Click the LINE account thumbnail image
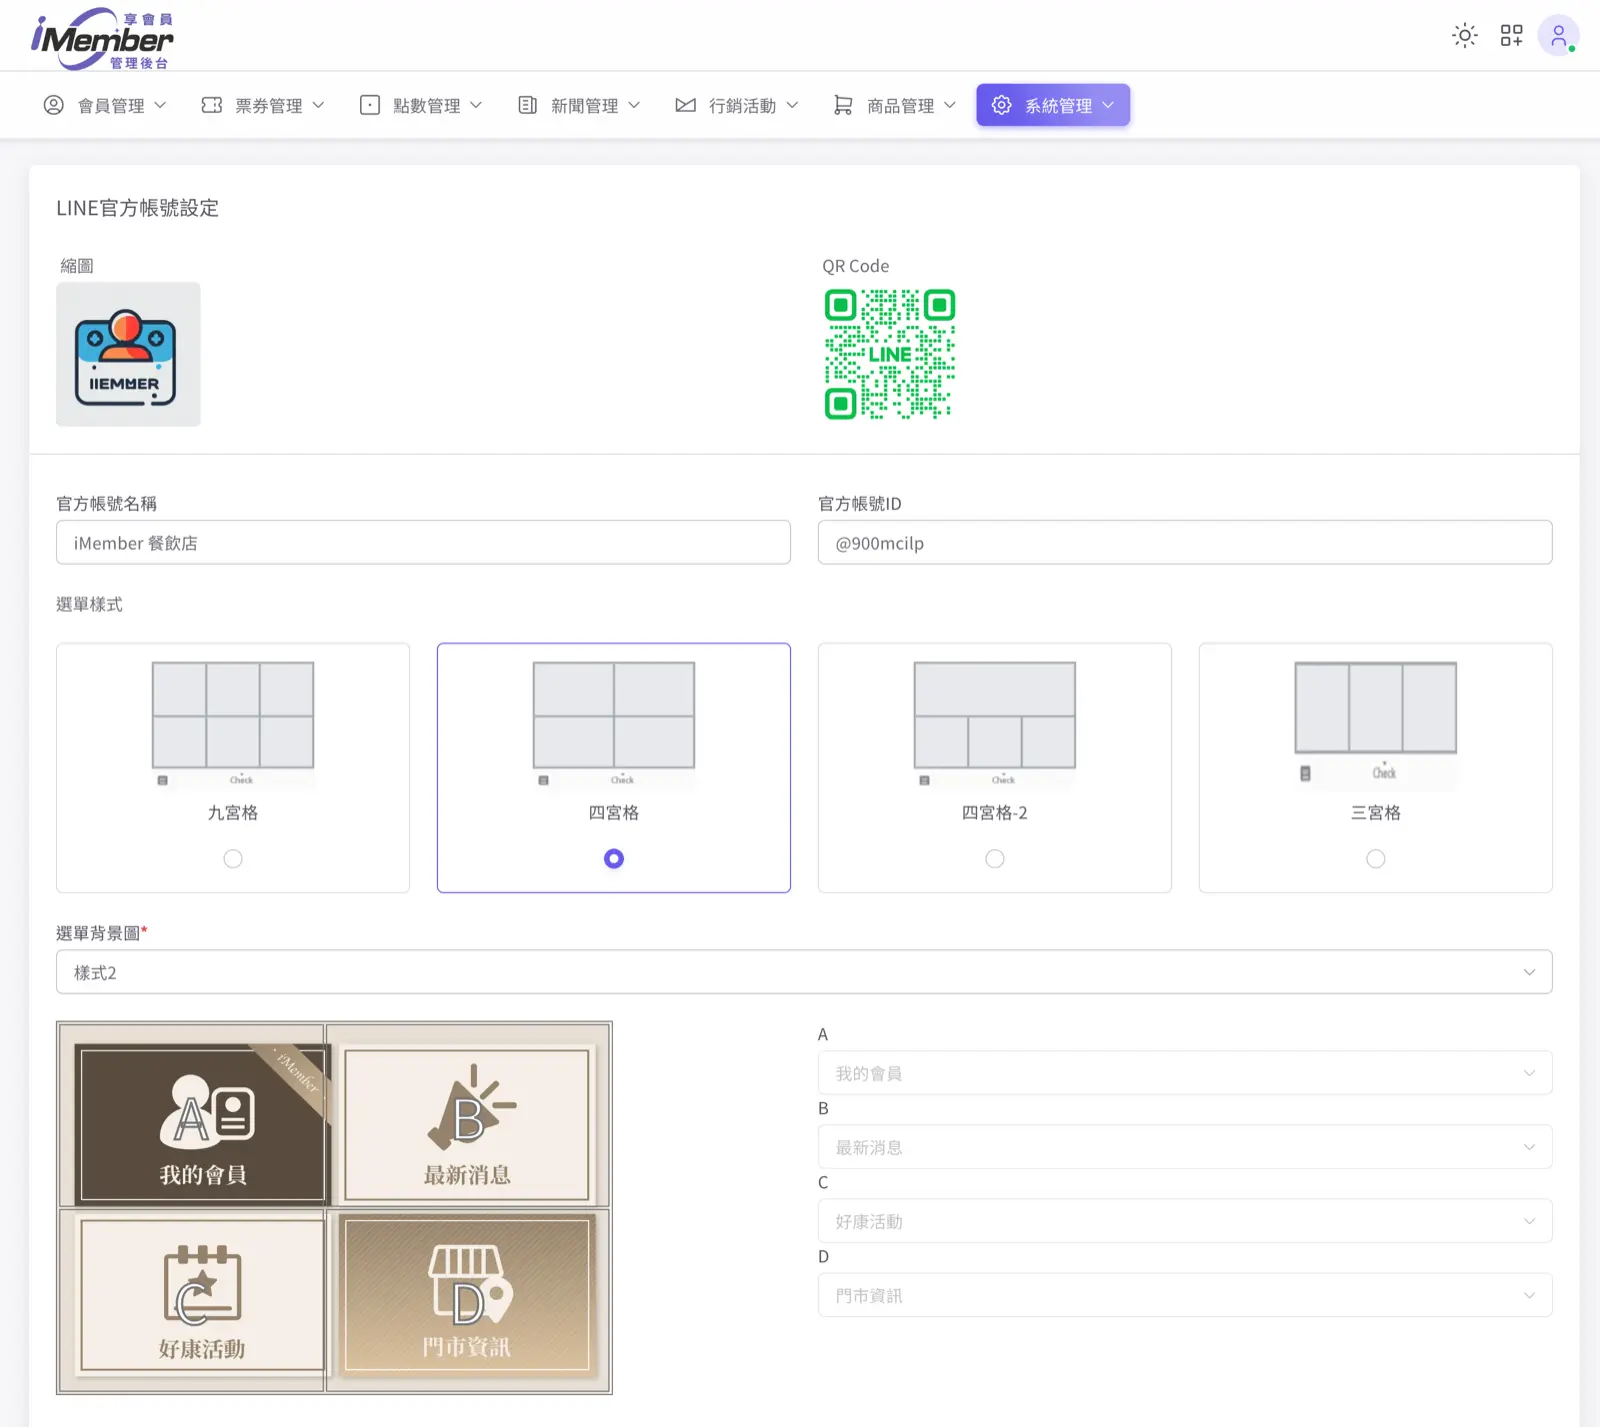 pos(128,354)
